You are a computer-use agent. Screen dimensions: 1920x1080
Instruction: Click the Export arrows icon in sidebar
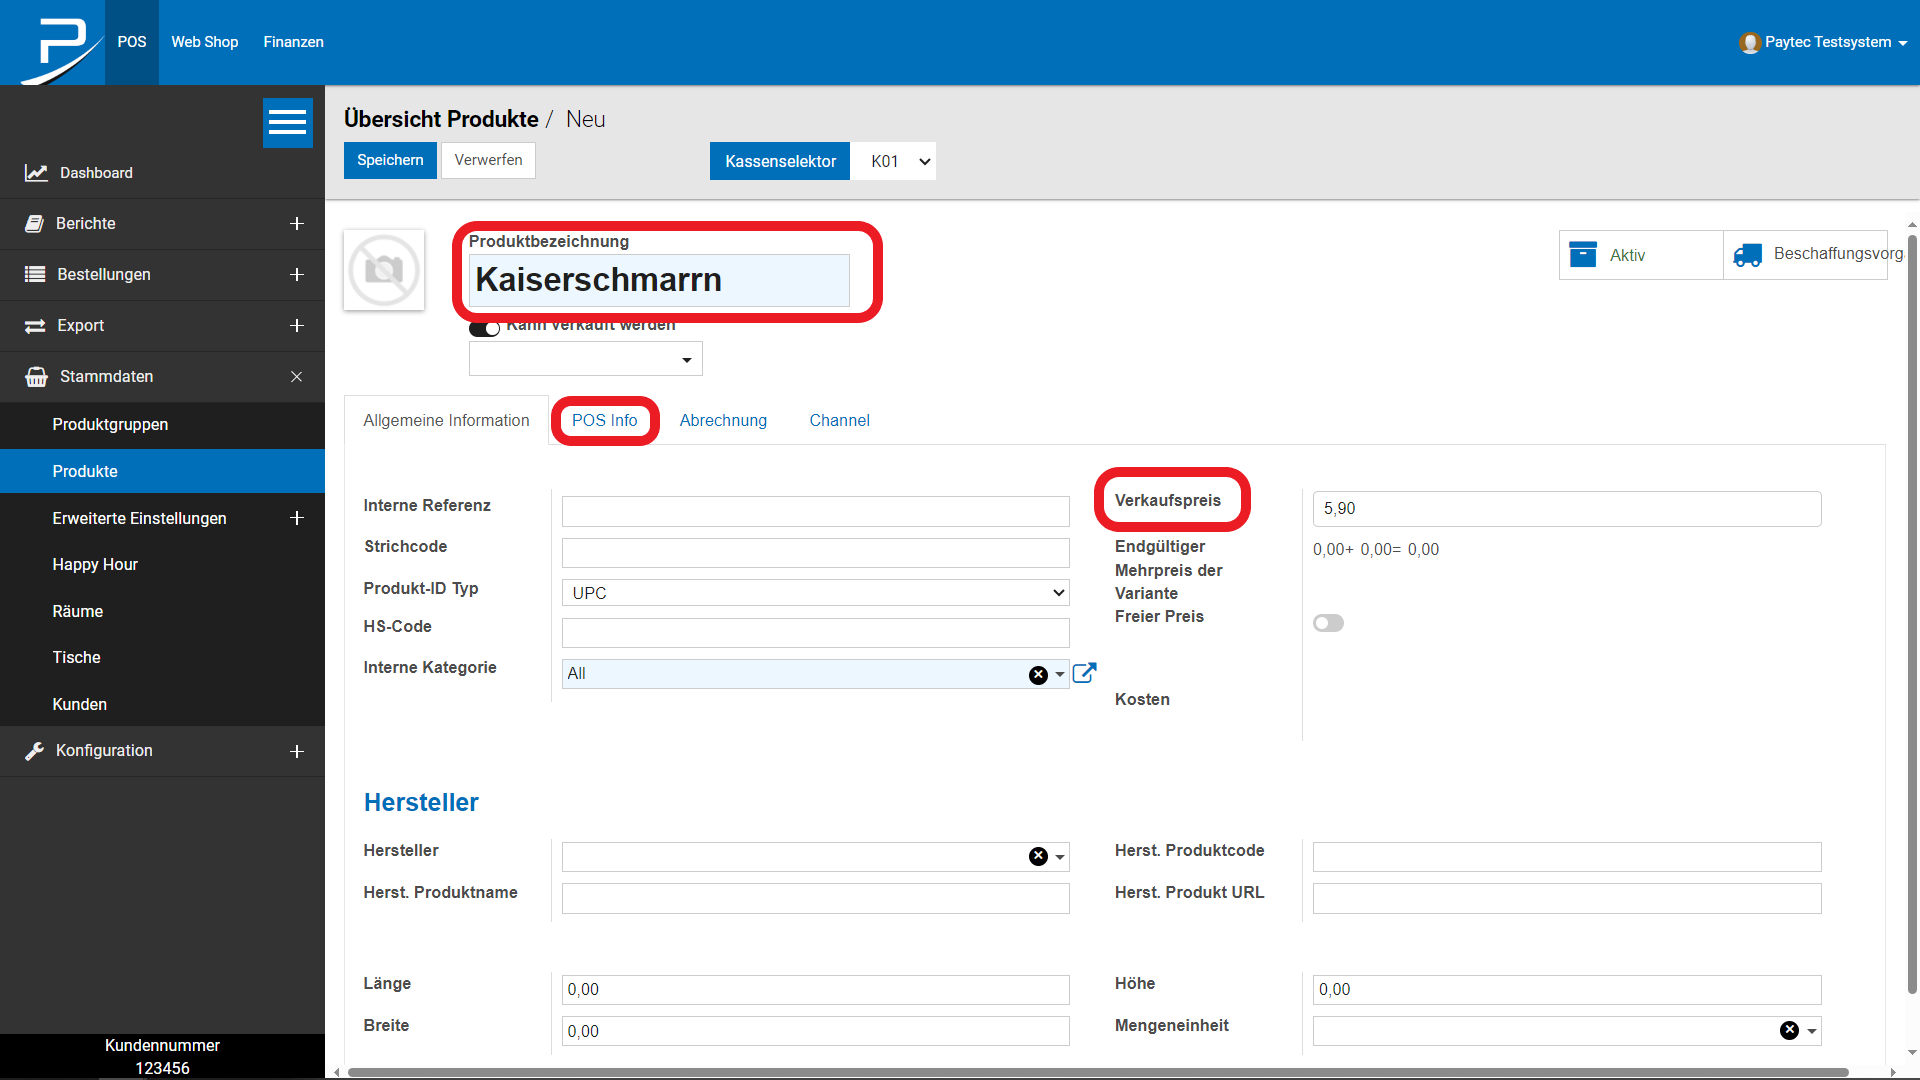(36, 325)
